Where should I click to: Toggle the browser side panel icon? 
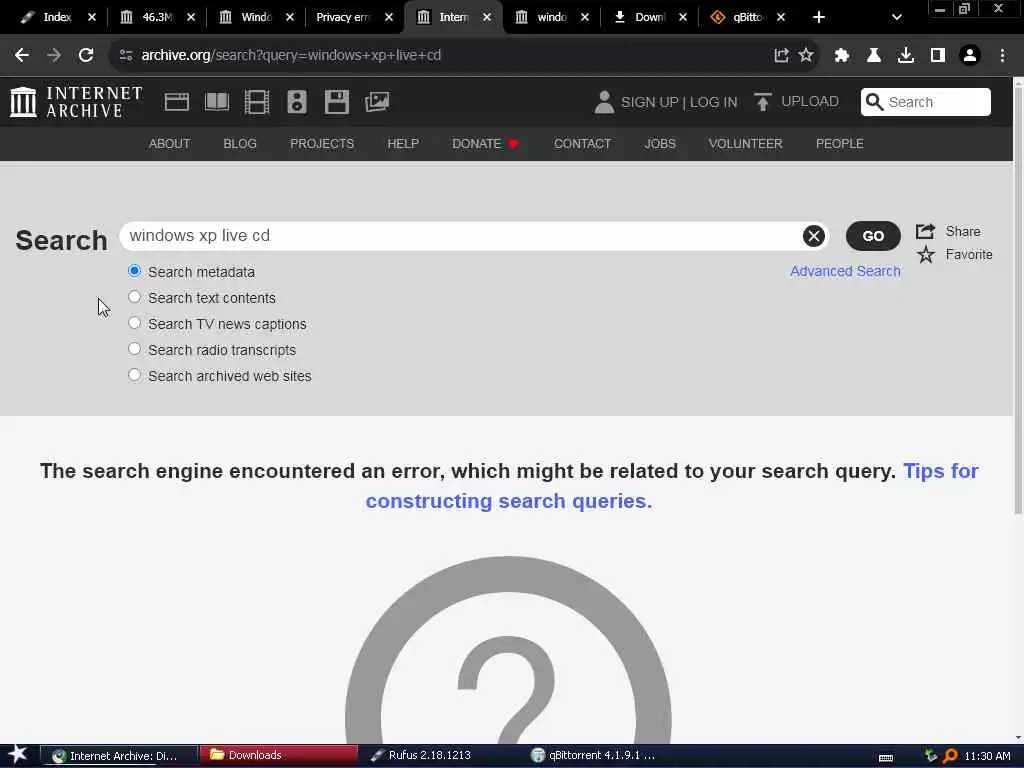(x=938, y=56)
